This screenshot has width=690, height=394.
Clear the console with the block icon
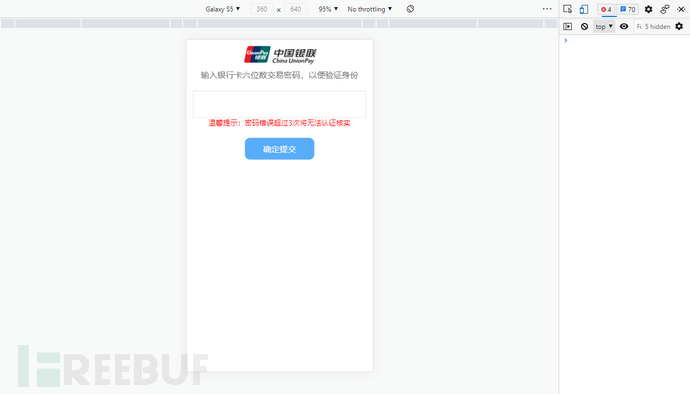pyautogui.click(x=584, y=26)
